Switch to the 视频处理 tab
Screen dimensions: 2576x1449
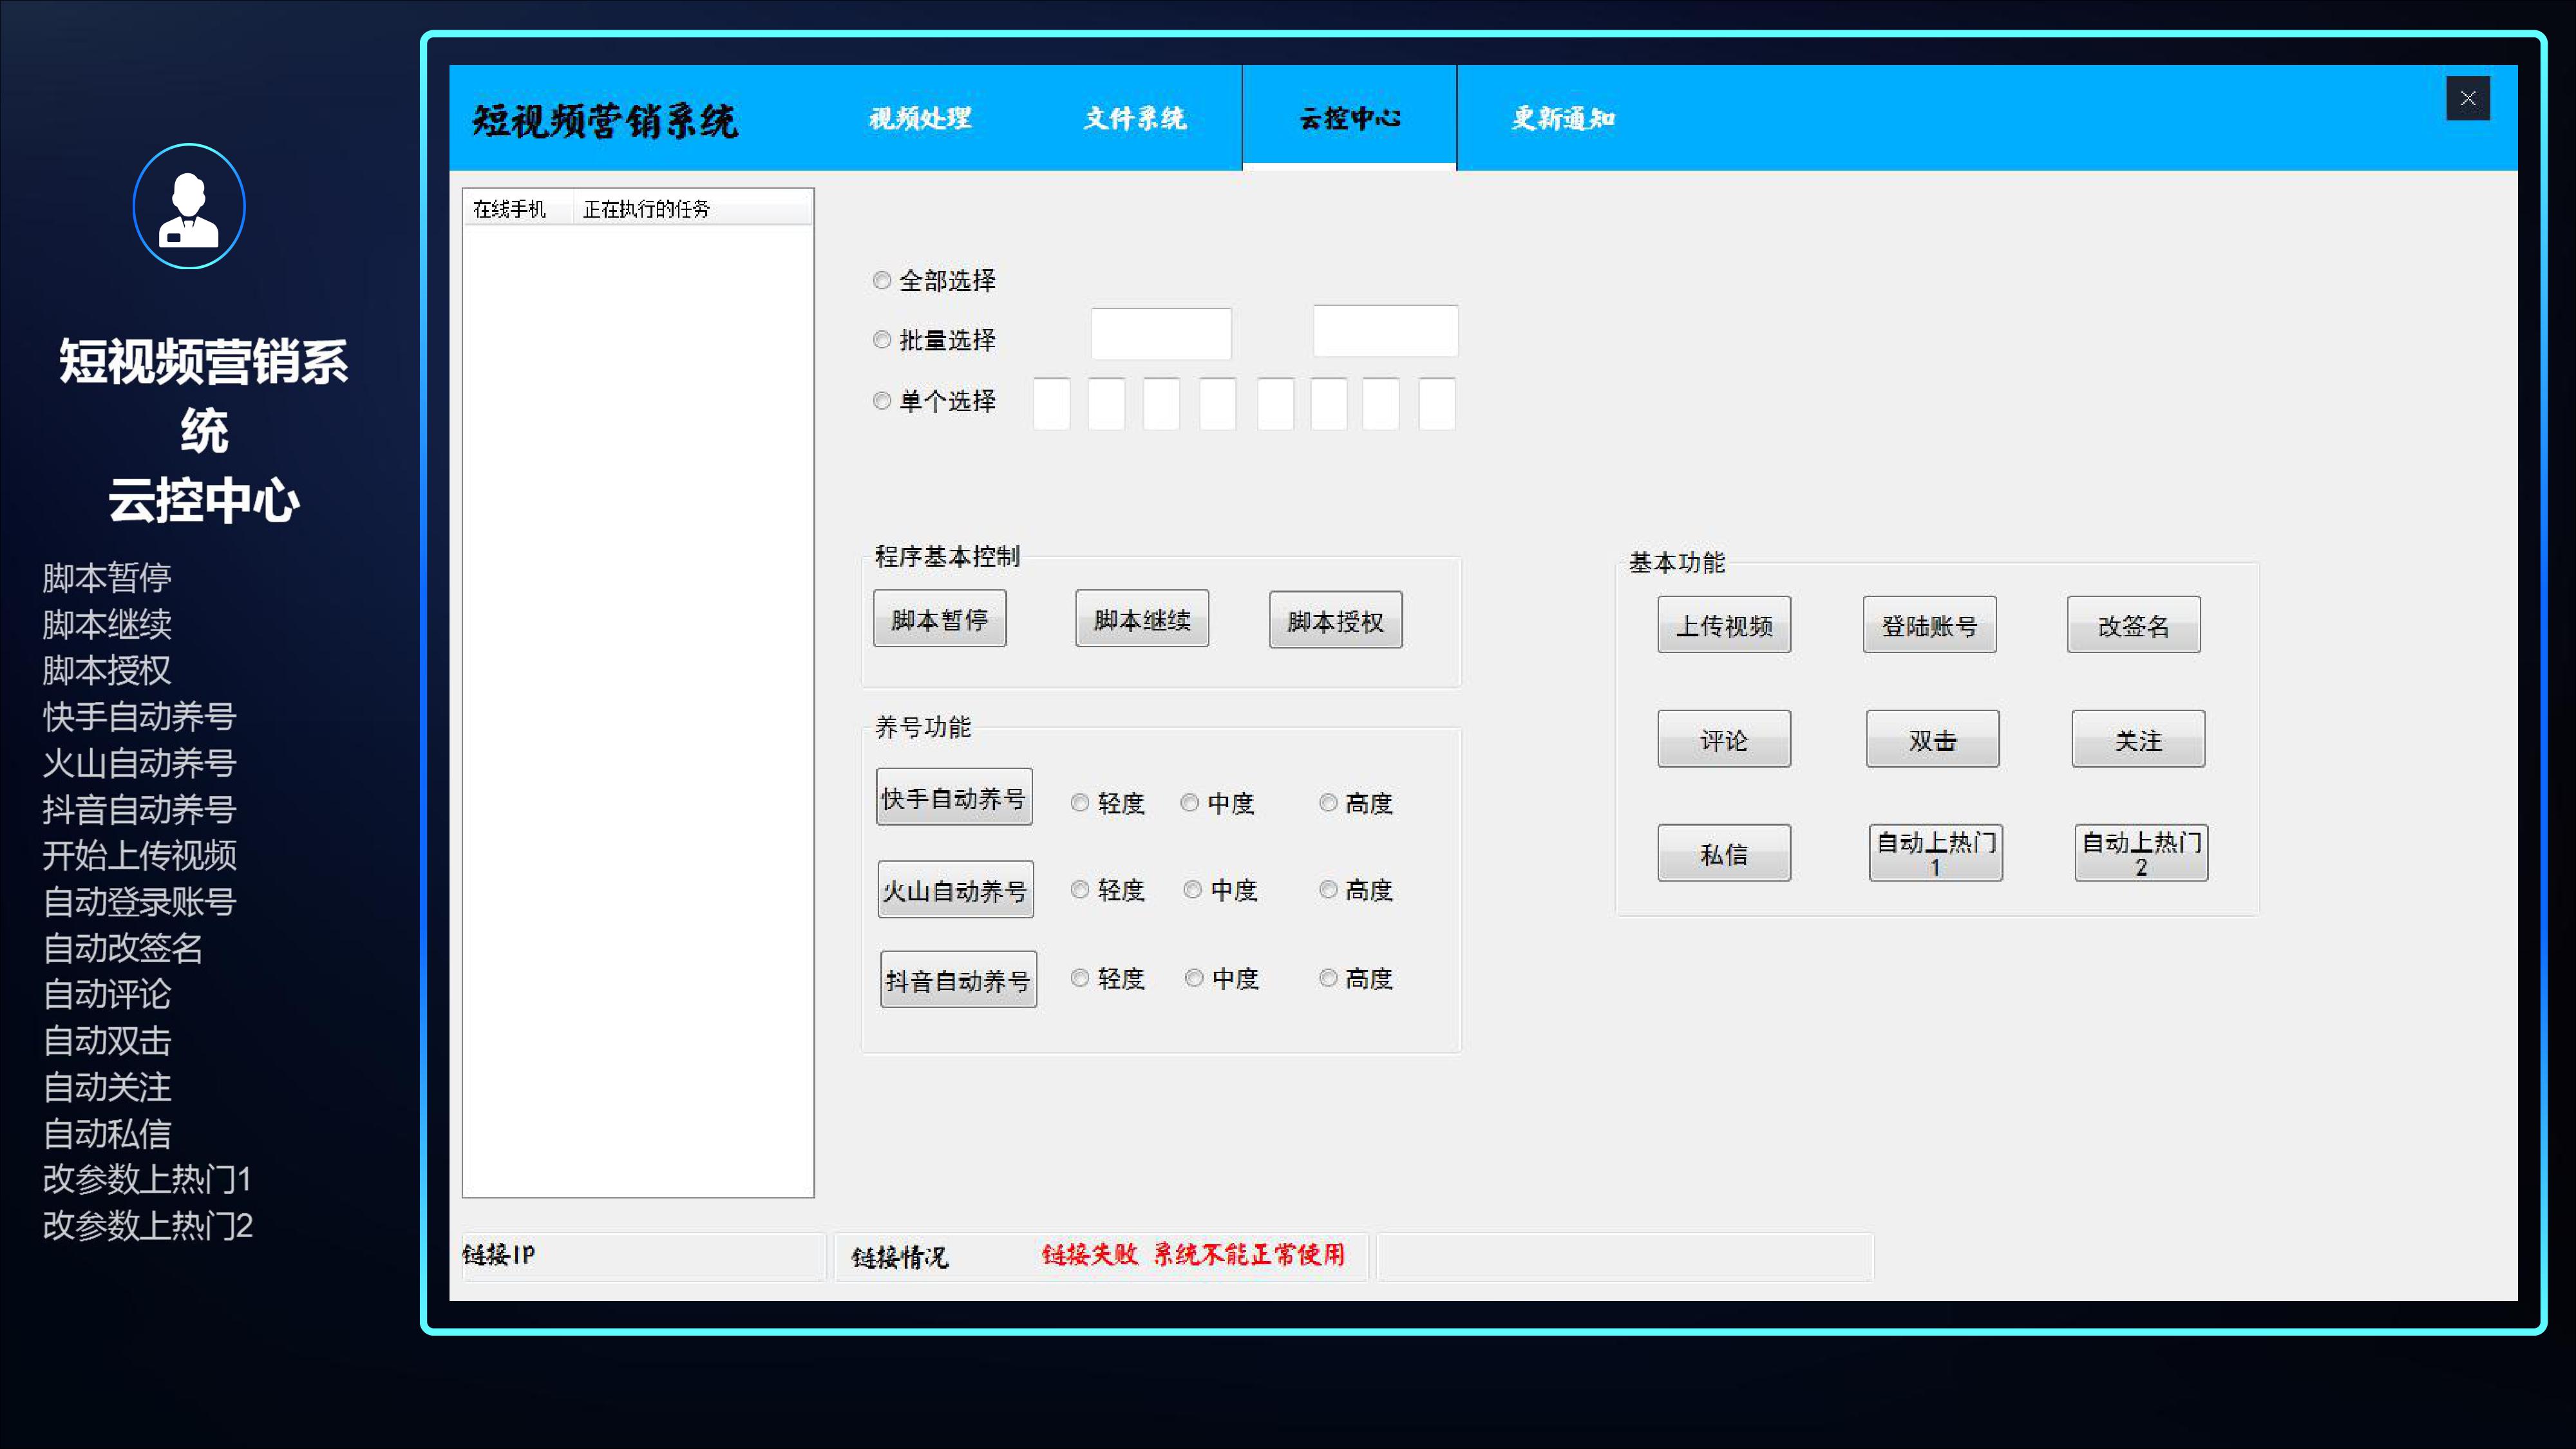(920, 118)
